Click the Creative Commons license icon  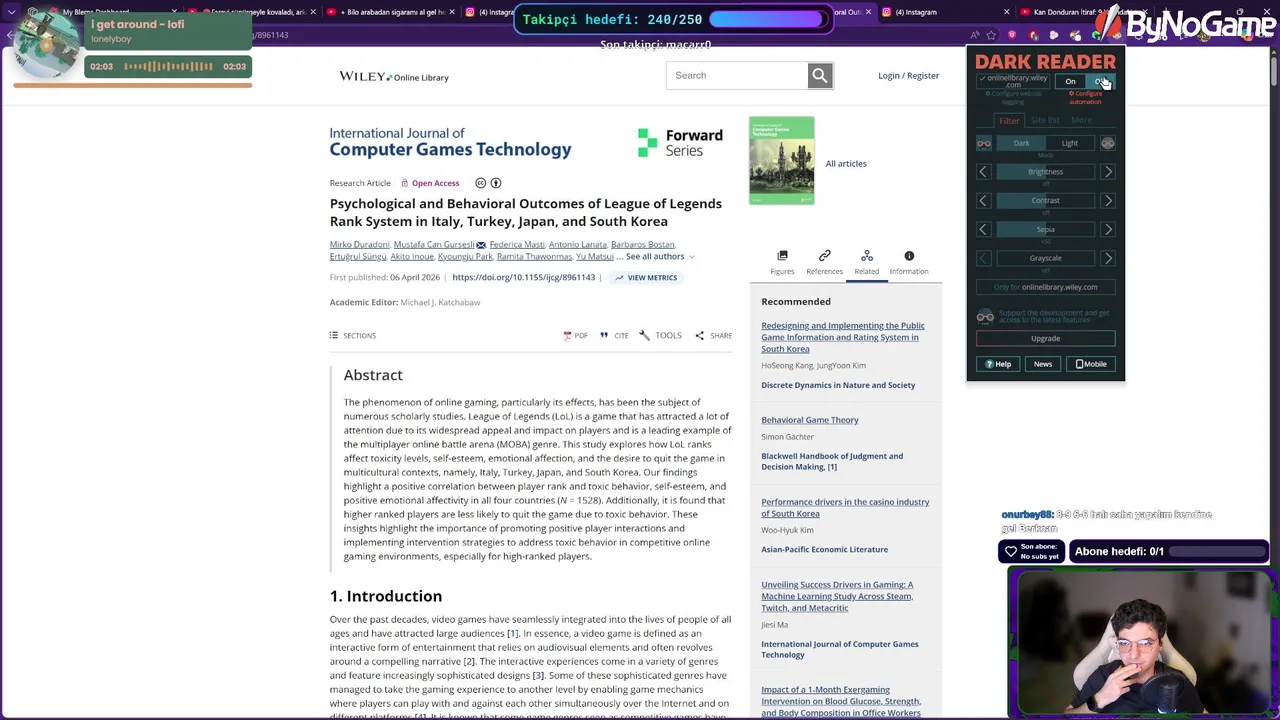481,183
